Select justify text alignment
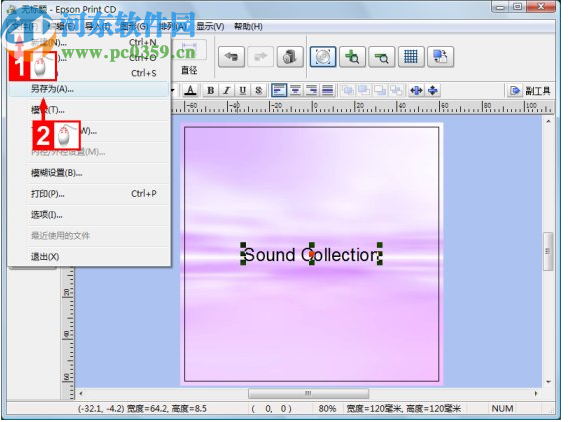Screen dimensions: 570x422 click(x=328, y=90)
